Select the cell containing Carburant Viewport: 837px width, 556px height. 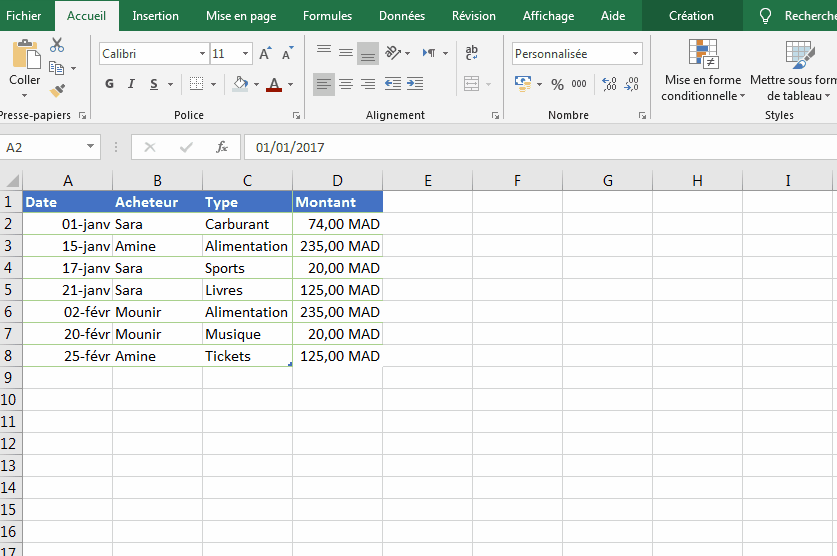(x=247, y=224)
